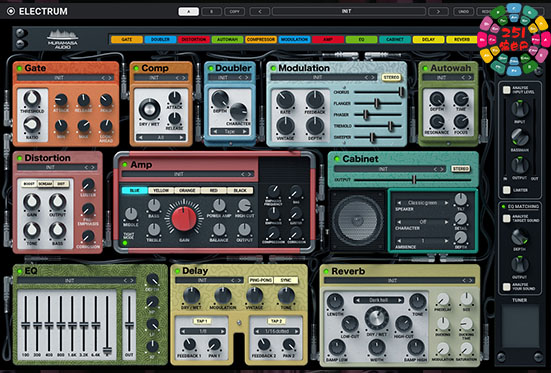
Task: Select the Yellow amp channel
Action: [x=161, y=191]
